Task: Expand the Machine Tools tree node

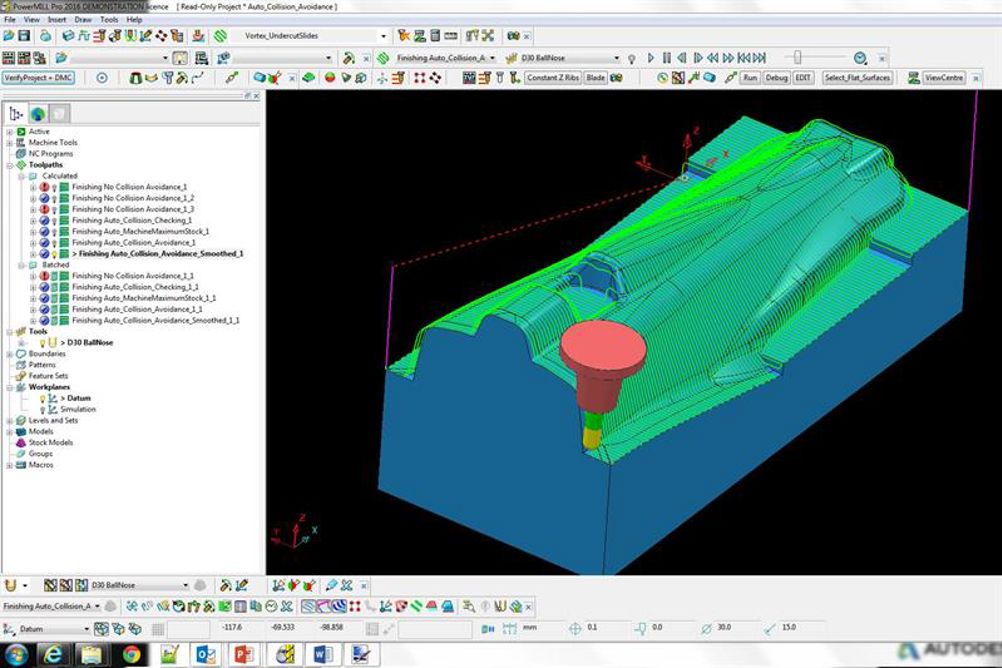Action: point(10,143)
